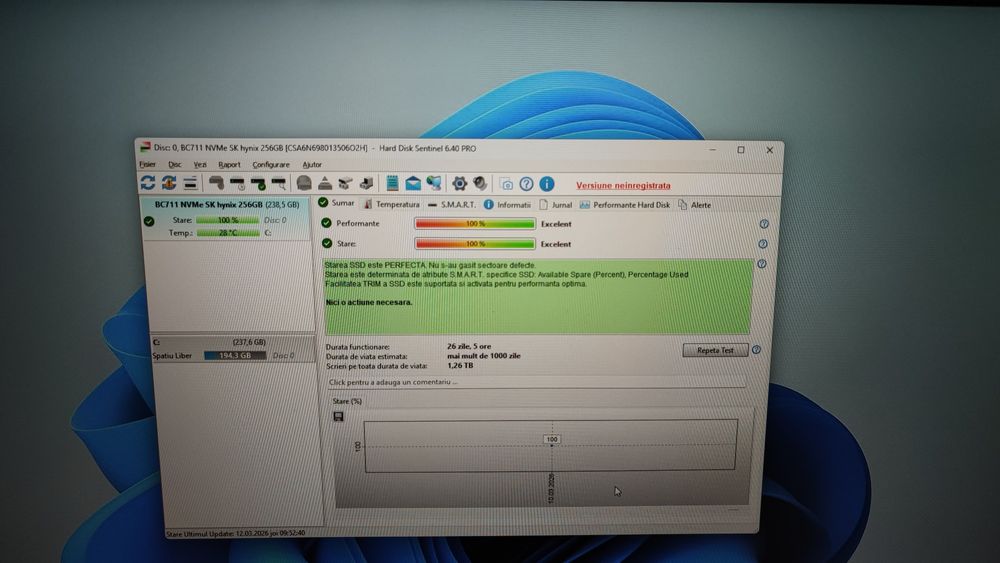Click the gray dome-shaped disk icon
1000x563 pixels.
click(304, 184)
